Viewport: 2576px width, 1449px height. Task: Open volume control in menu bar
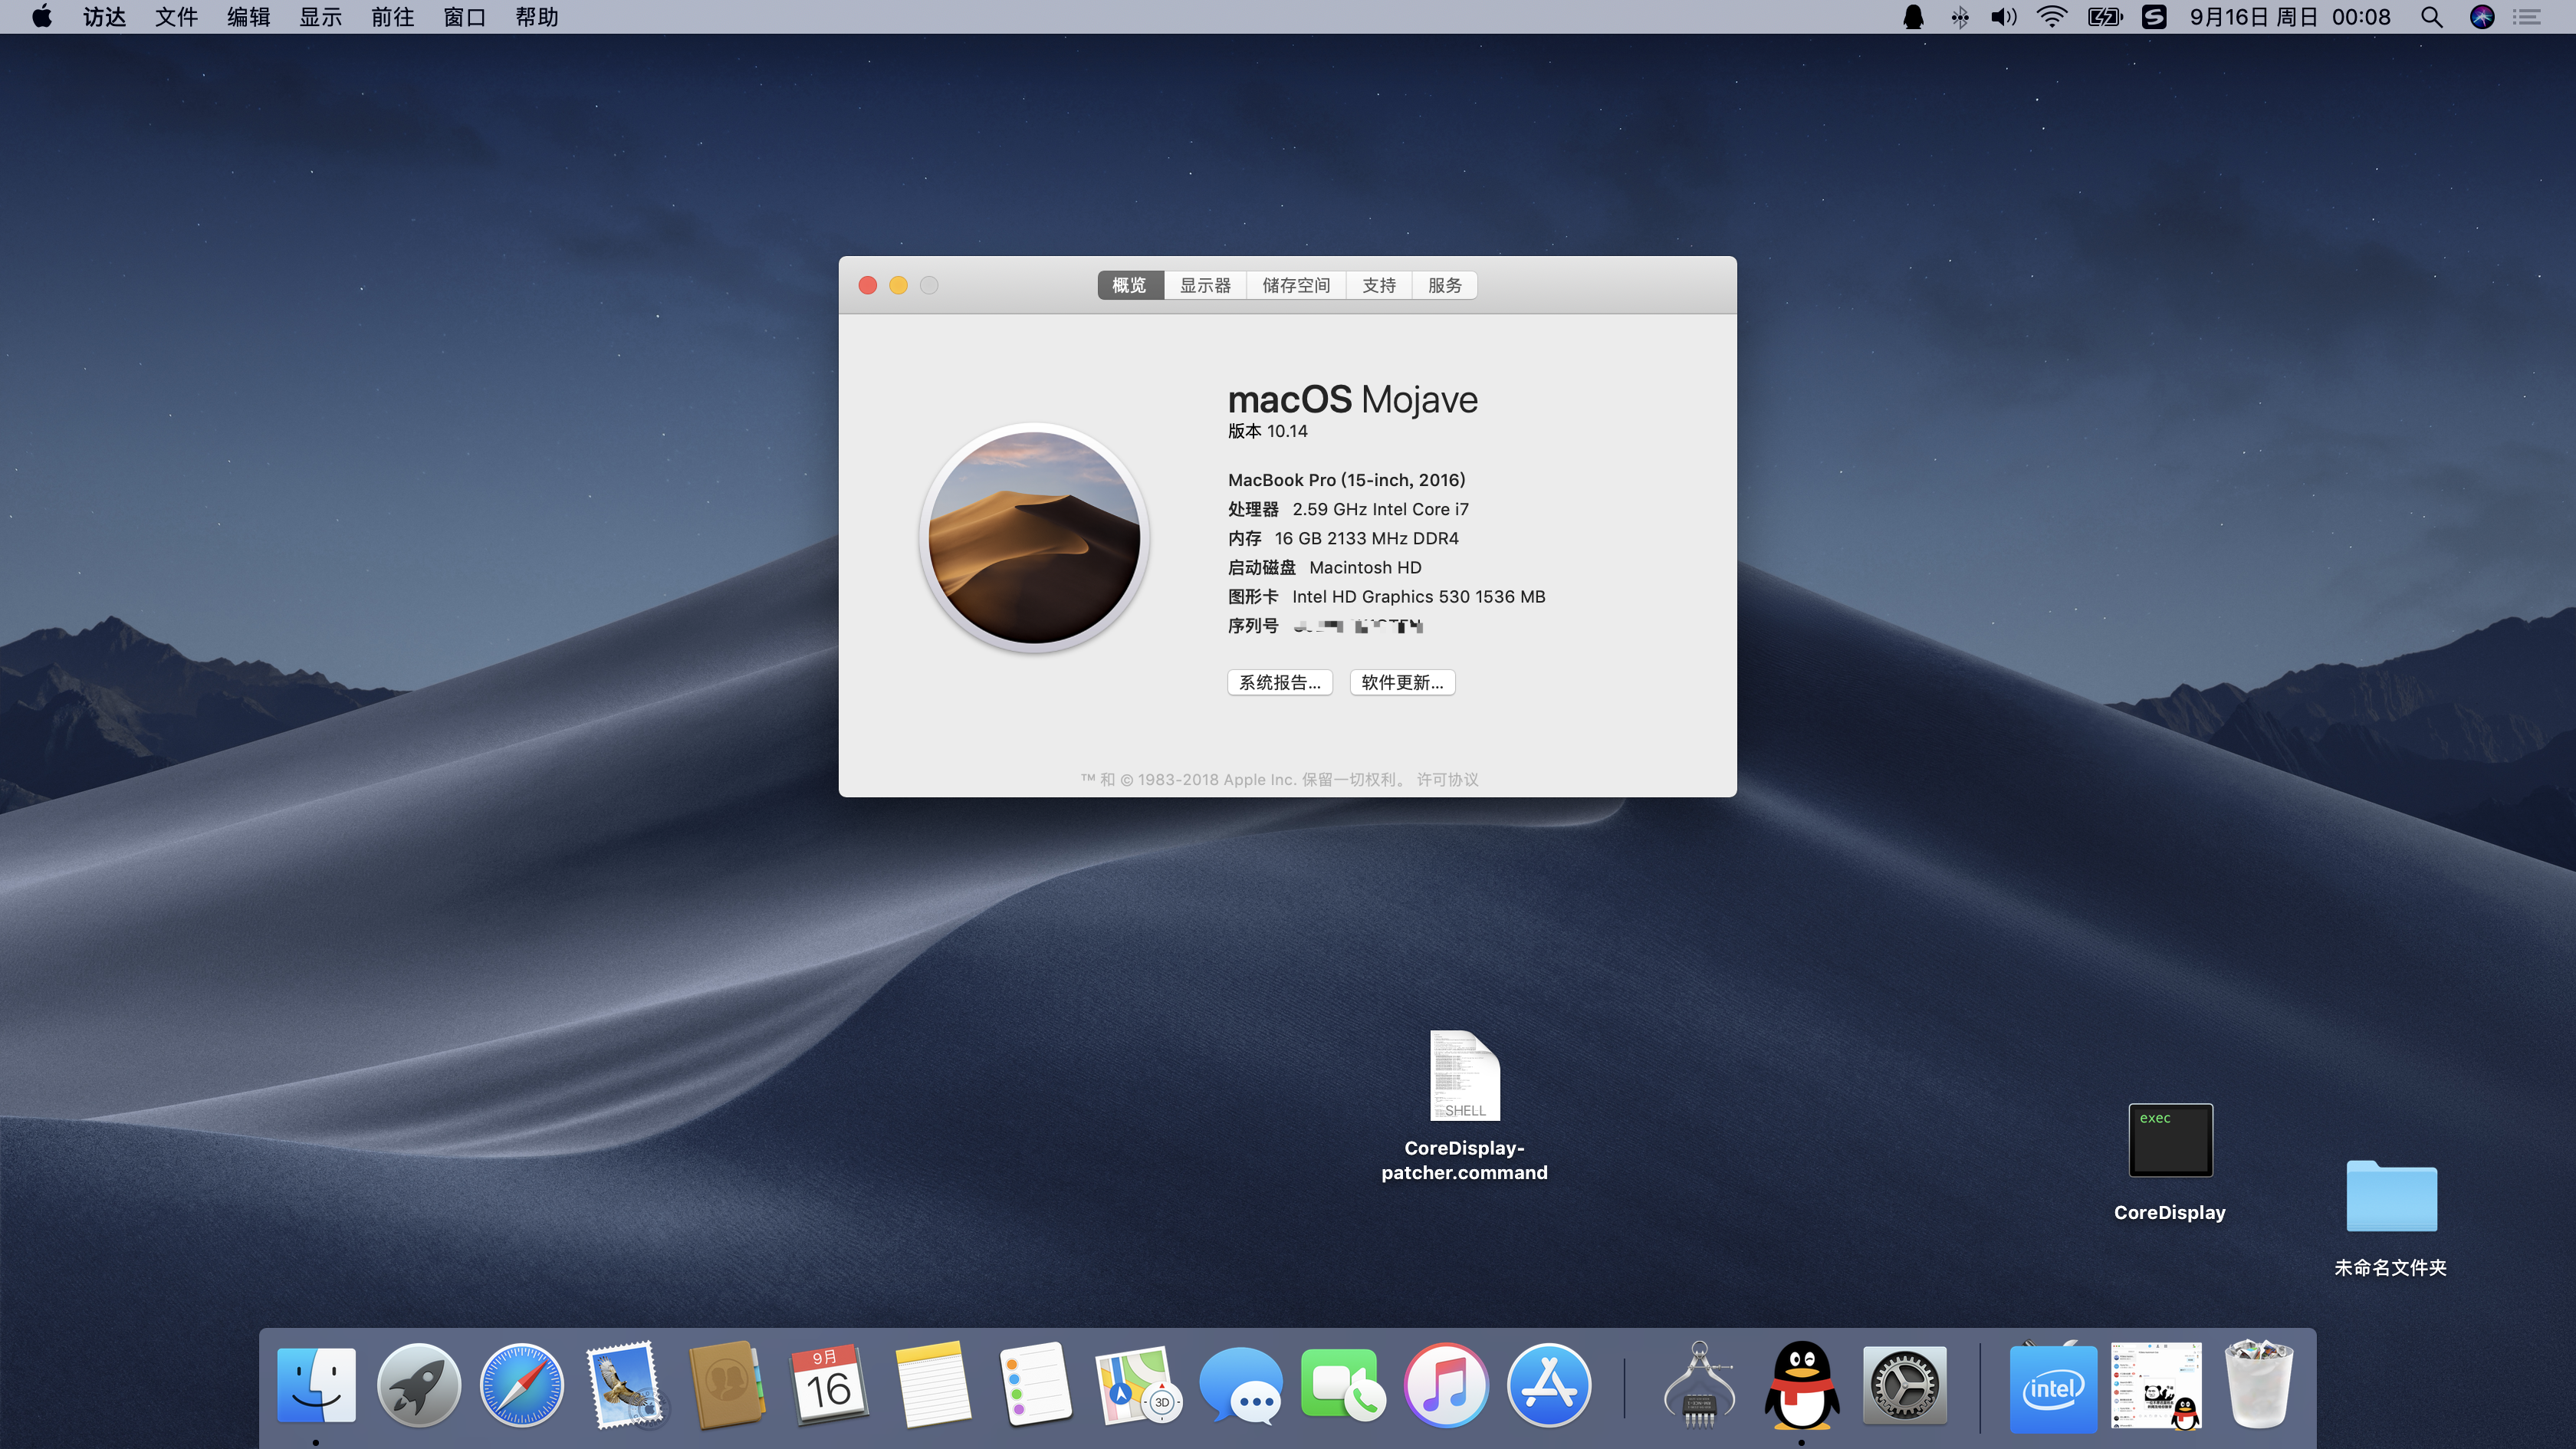(x=2003, y=17)
